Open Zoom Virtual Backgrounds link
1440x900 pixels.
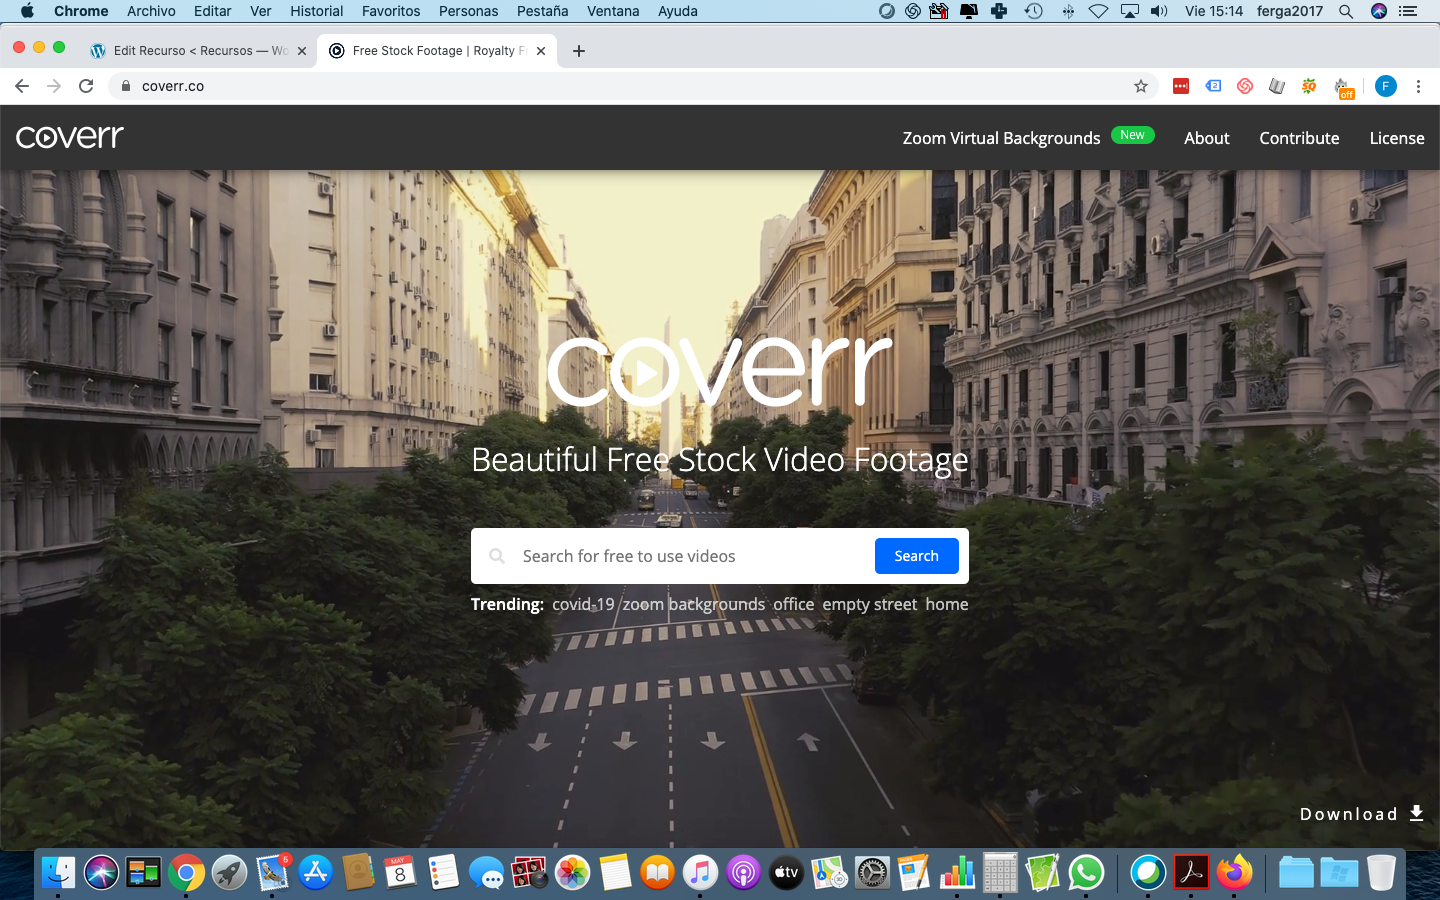tap(1001, 138)
